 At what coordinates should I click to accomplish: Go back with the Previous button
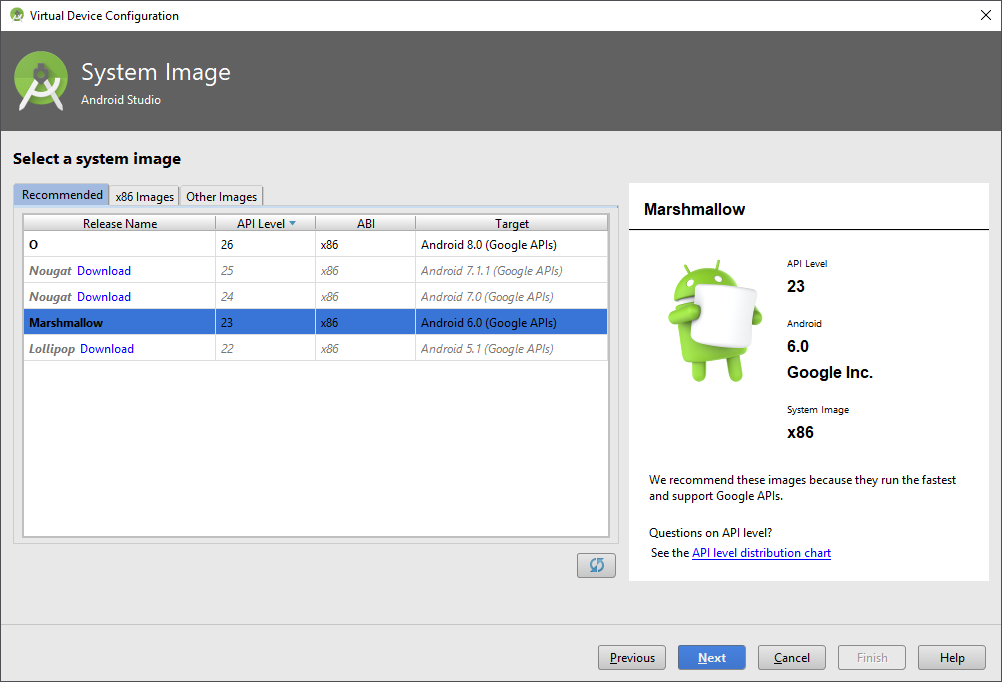[x=632, y=658]
